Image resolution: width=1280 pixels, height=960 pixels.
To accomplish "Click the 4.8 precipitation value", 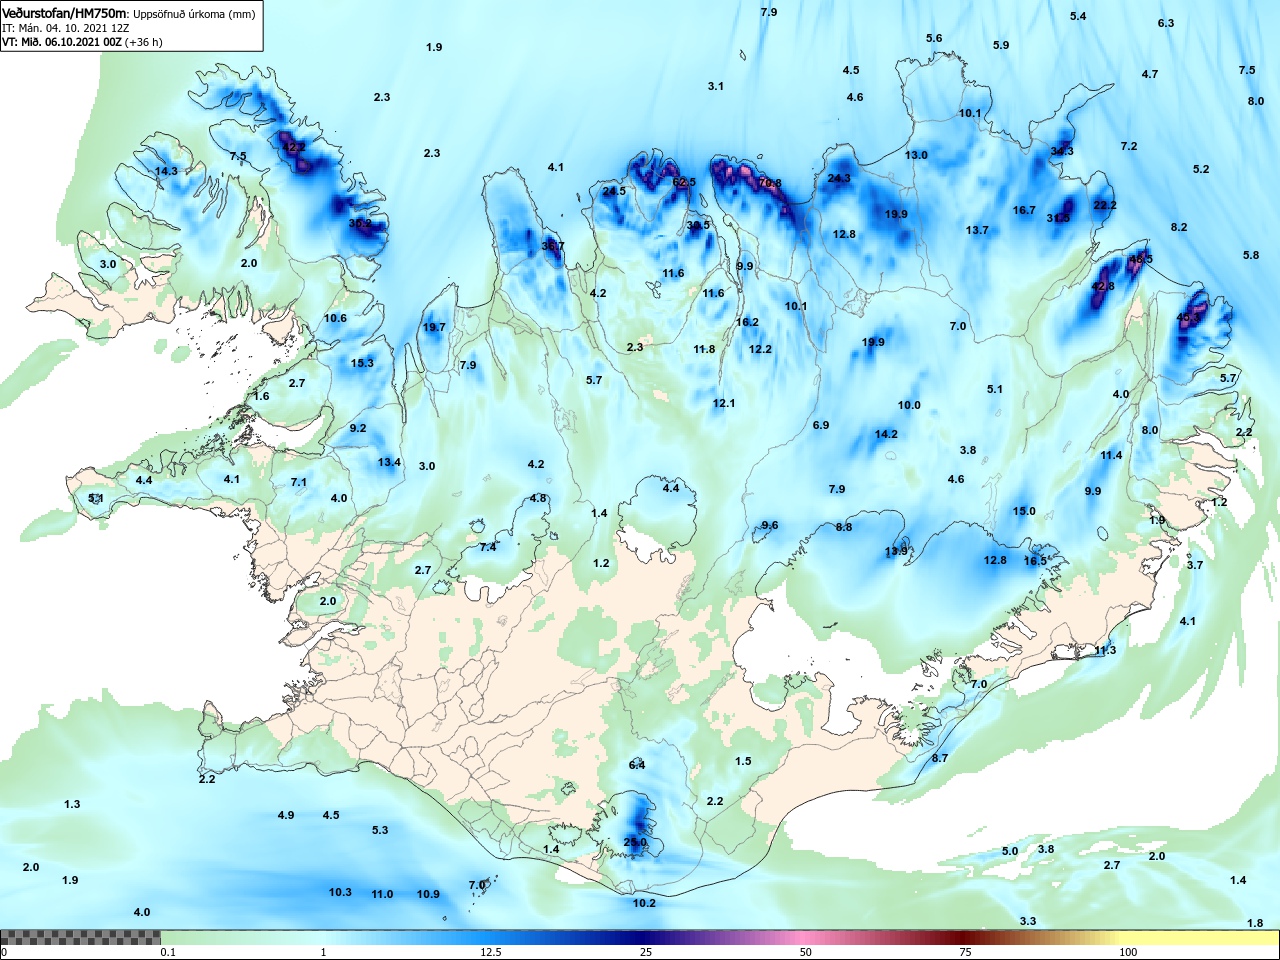I will tap(538, 498).
